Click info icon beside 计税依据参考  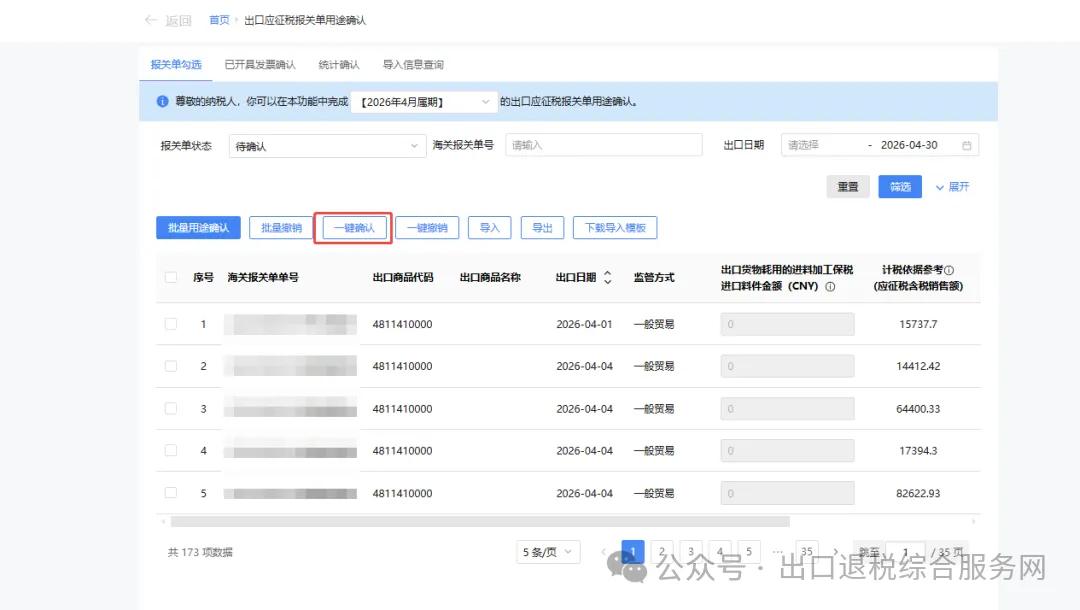click(x=949, y=270)
